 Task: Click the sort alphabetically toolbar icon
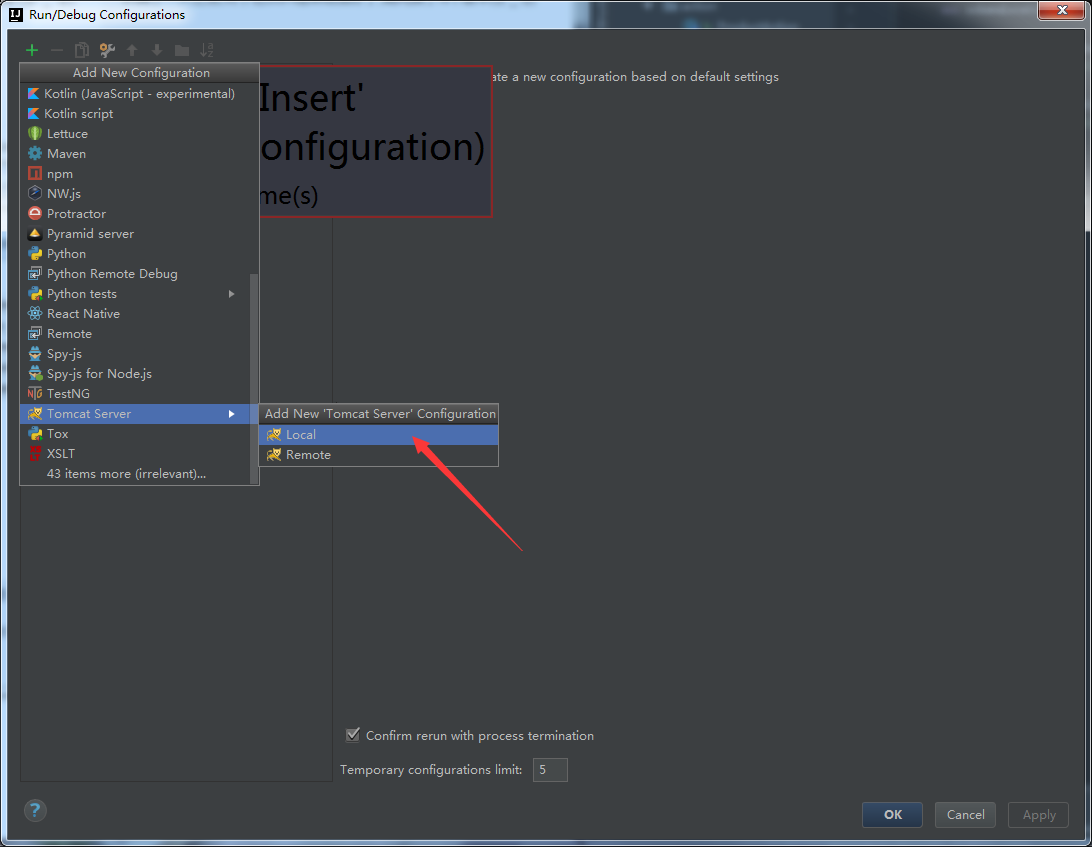[207, 50]
